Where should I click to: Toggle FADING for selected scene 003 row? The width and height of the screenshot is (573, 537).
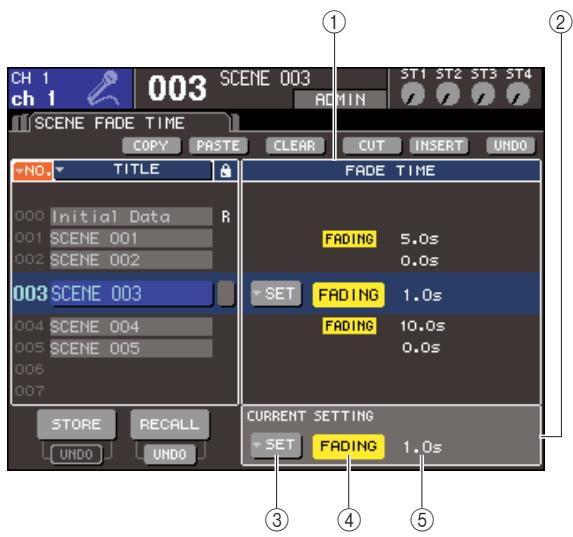(x=349, y=295)
